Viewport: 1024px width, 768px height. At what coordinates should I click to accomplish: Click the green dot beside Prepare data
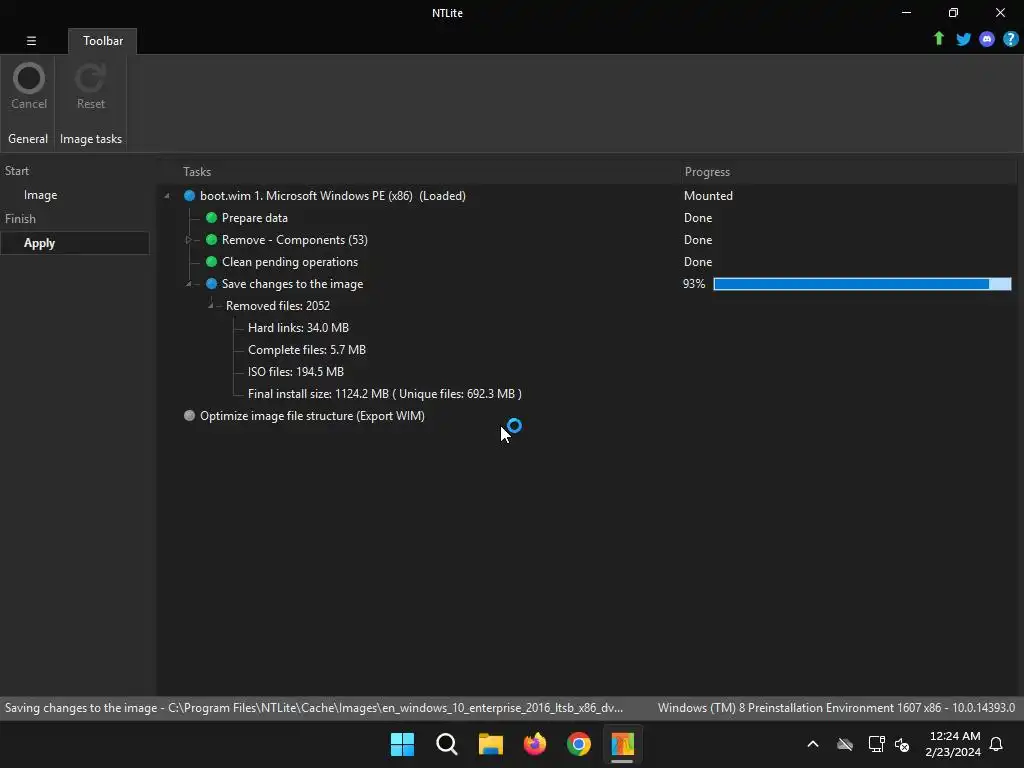click(211, 217)
